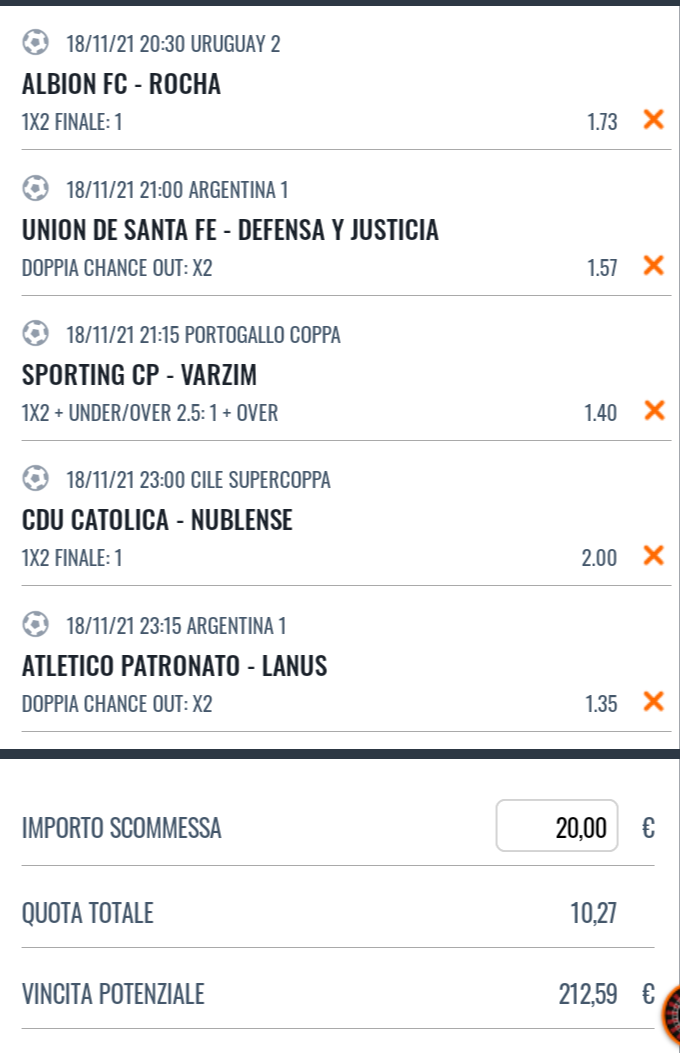Screen dimensions: 680x1053
Task: Remove Union de Santa Fe bet selection
Action: click(653, 265)
